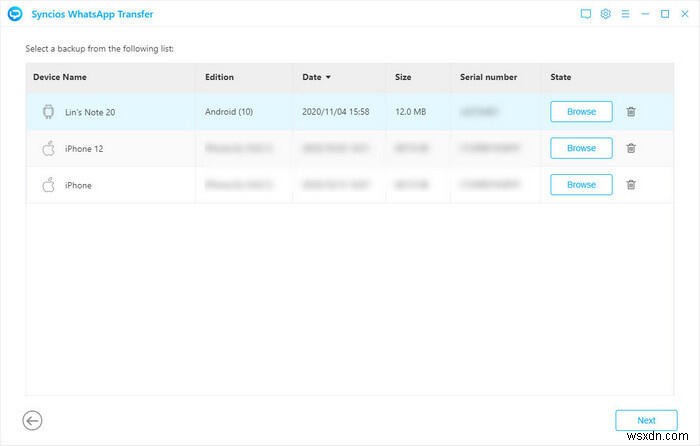Minimize the Syncios window
Image resolution: width=700 pixels, height=446 pixels.
[x=645, y=14]
